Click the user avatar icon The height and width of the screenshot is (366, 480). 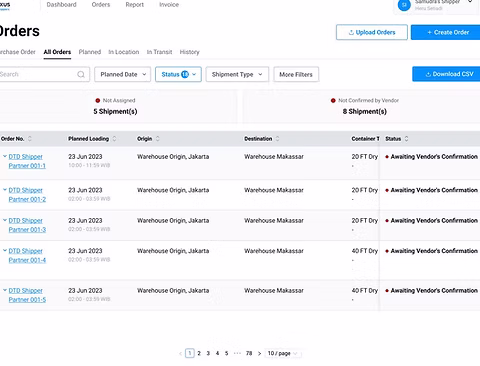click(x=404, y=5)
